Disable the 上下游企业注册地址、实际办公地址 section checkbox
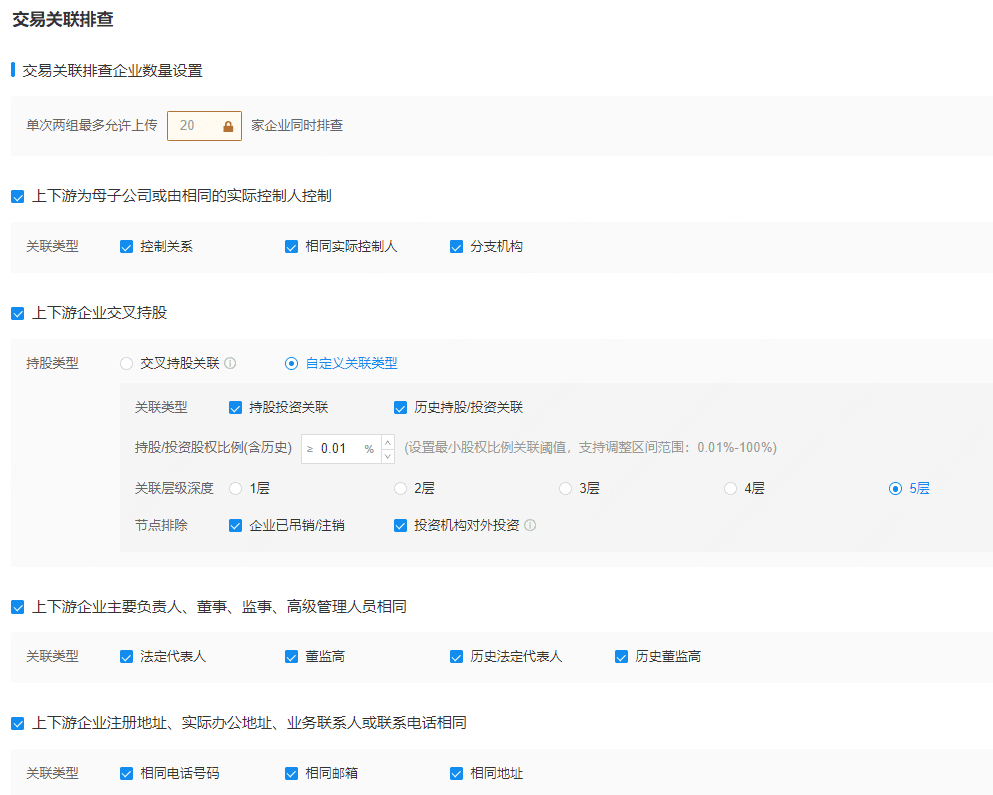The width and height of the screenshot is (993, 795). click(x=18, y=723)
